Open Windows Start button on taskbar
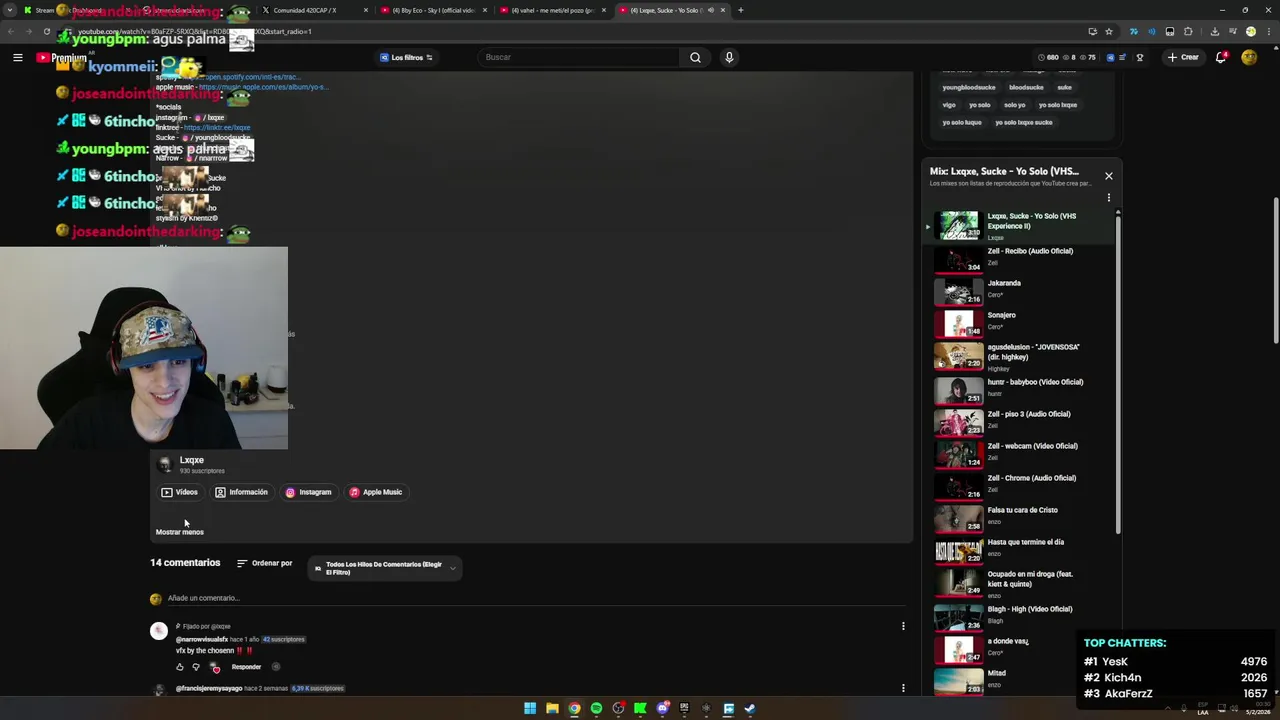Screen dimensions: 1280x720 [530, 709]
